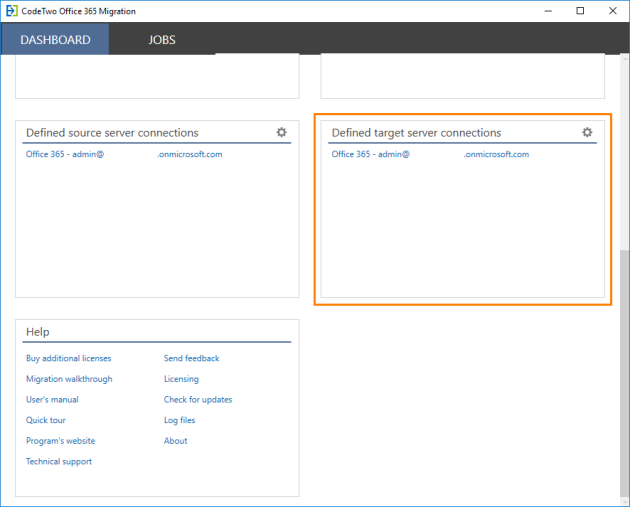
Task: Click the Send feedback link
Action: click(x=192, y=358)
